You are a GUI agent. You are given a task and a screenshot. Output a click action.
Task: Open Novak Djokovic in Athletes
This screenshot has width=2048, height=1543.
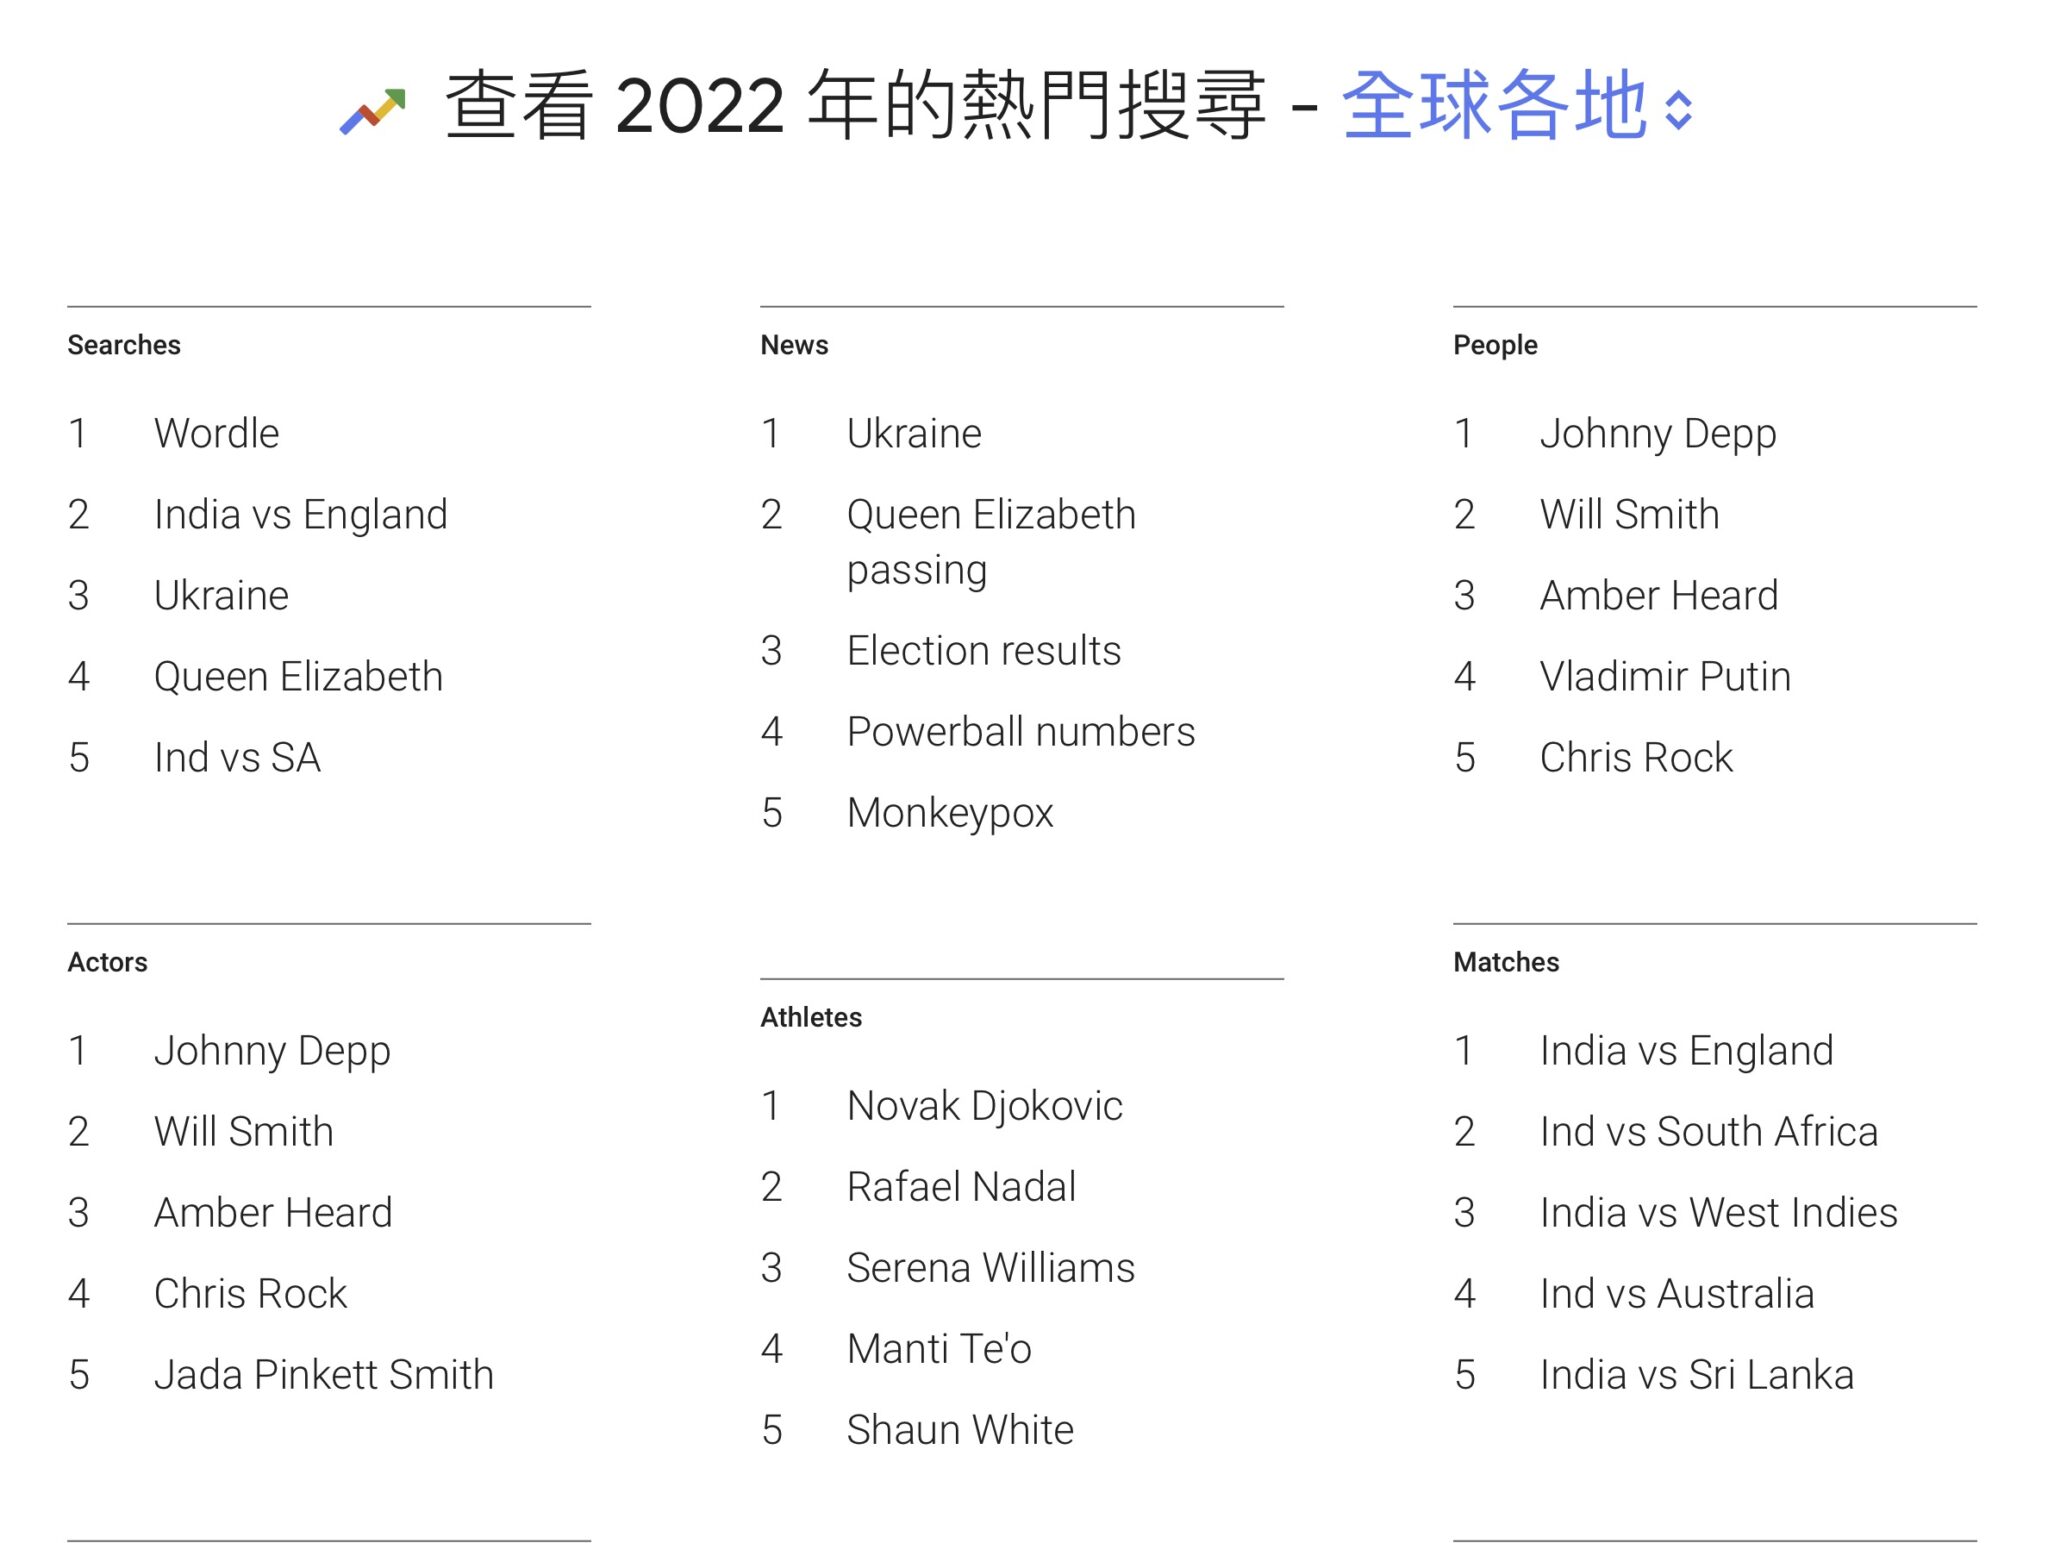984,1106
